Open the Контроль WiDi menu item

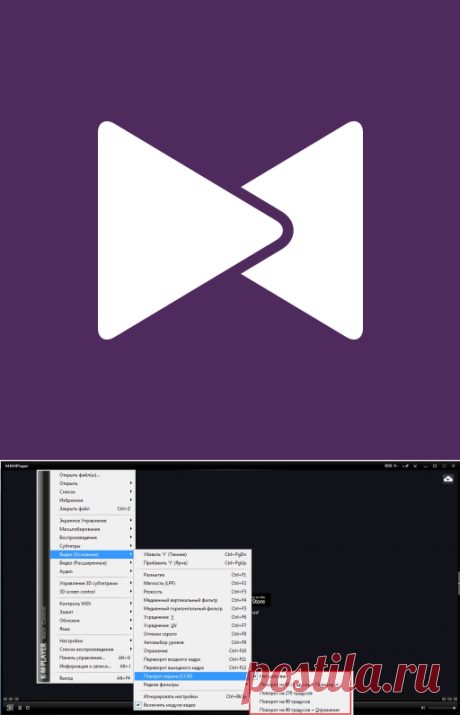coord(93,603)
